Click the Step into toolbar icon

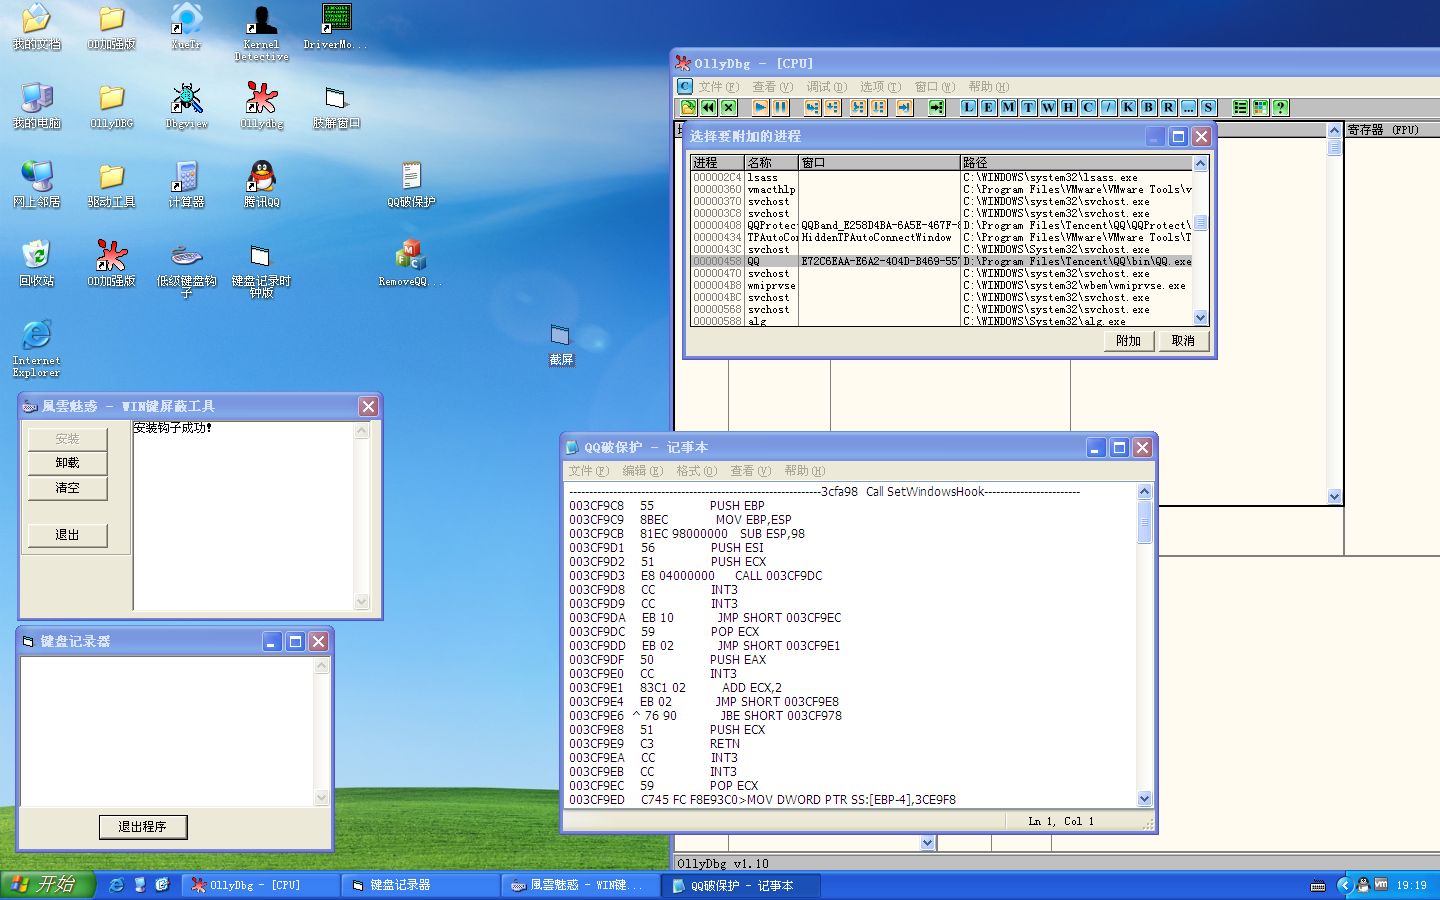point(812,107)
